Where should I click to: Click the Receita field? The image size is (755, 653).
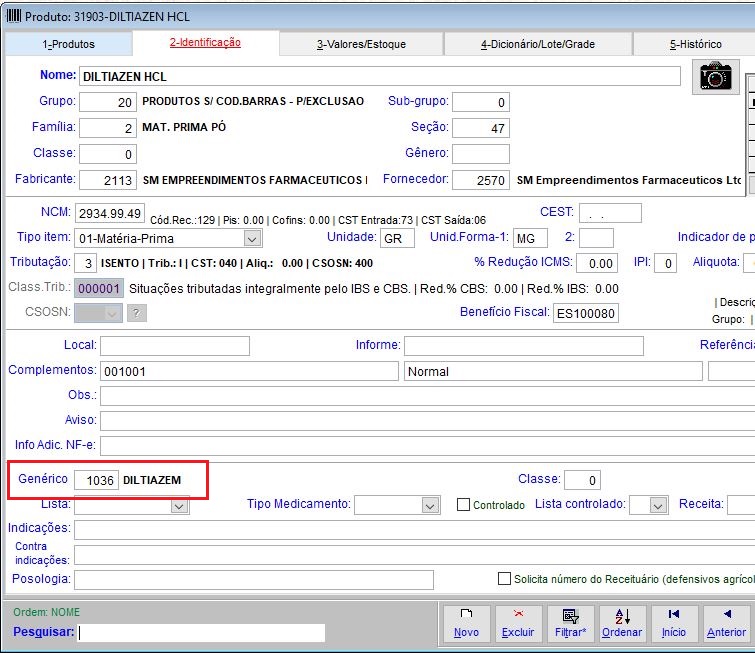(741, 505)
